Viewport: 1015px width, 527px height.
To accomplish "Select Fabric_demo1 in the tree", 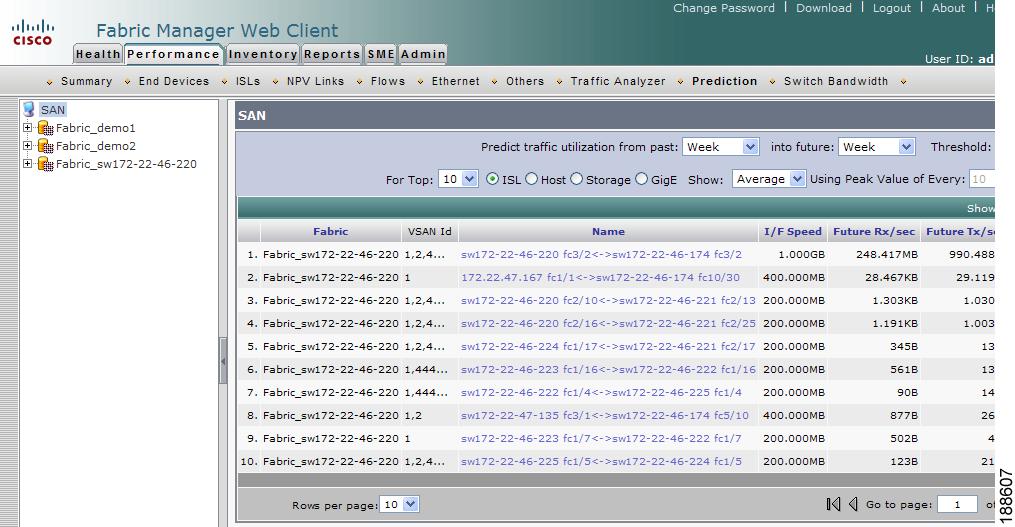I will (95, 128).
